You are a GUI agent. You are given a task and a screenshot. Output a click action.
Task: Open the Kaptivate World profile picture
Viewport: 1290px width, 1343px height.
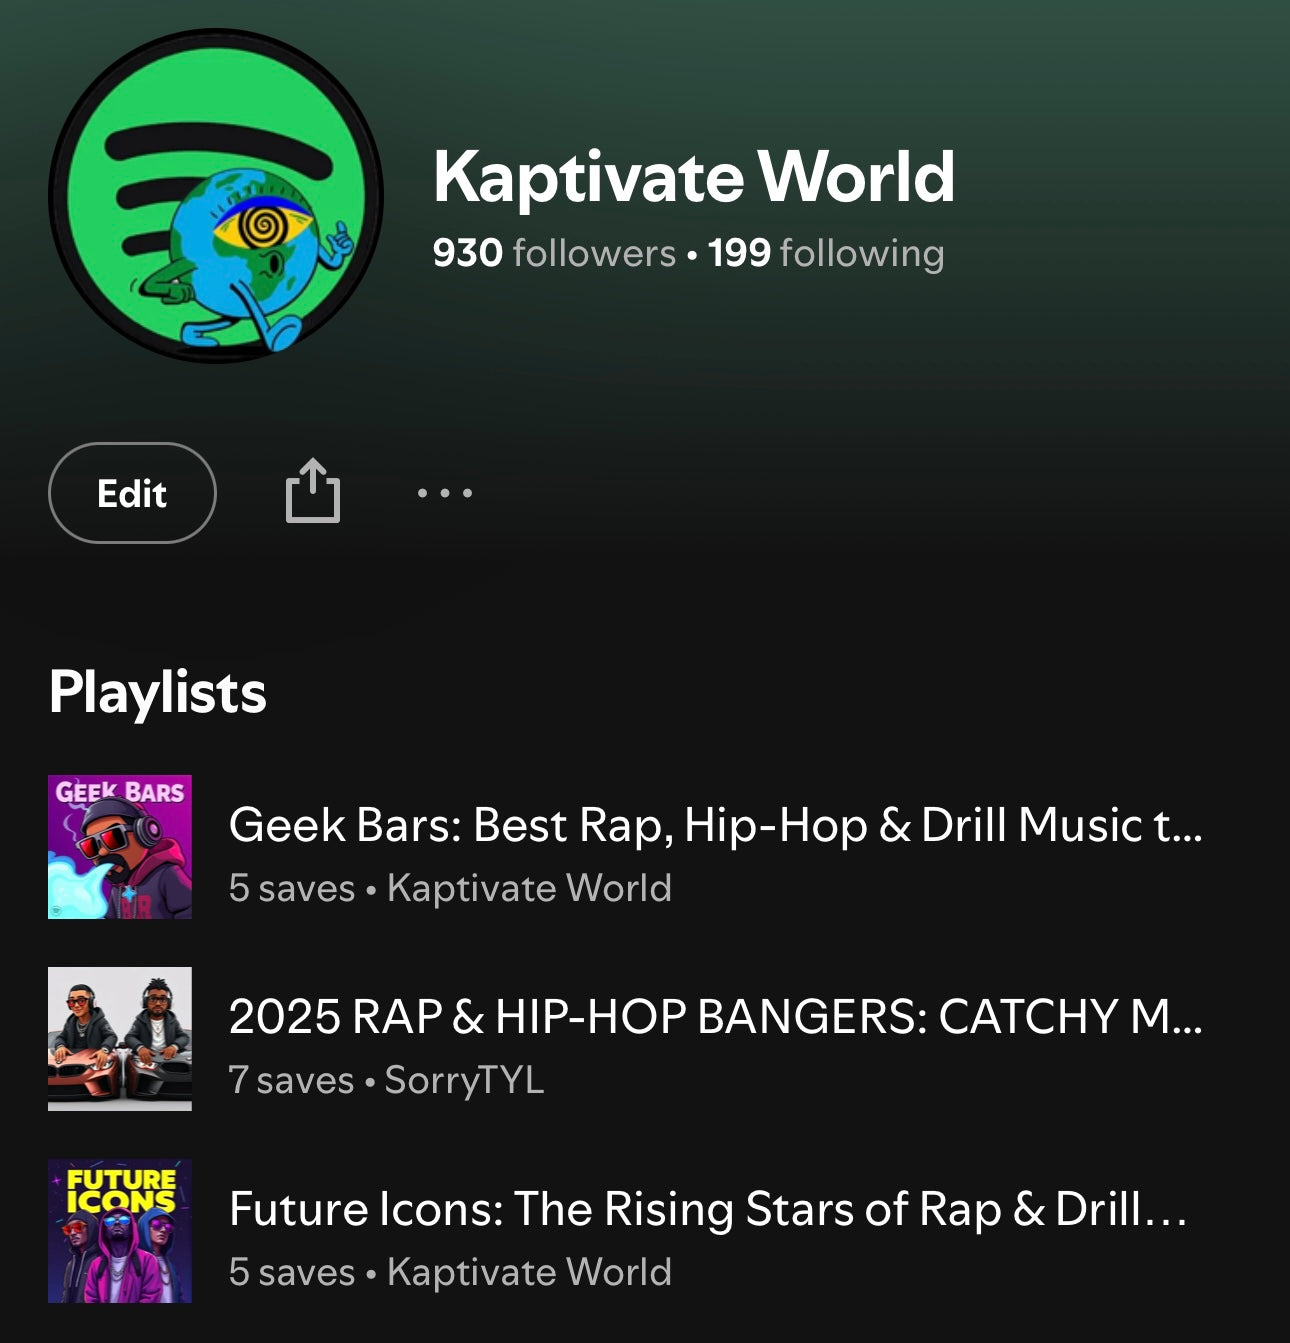pos(216,196)
